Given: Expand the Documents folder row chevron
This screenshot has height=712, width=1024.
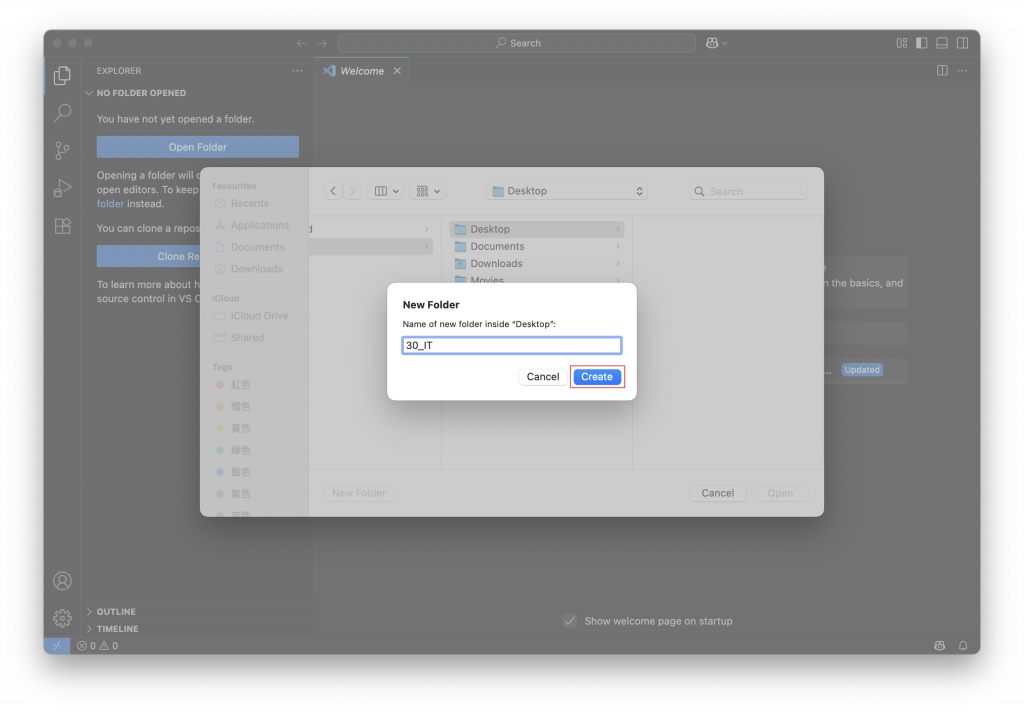Looking at the screenshot, I should pos(617,246).
